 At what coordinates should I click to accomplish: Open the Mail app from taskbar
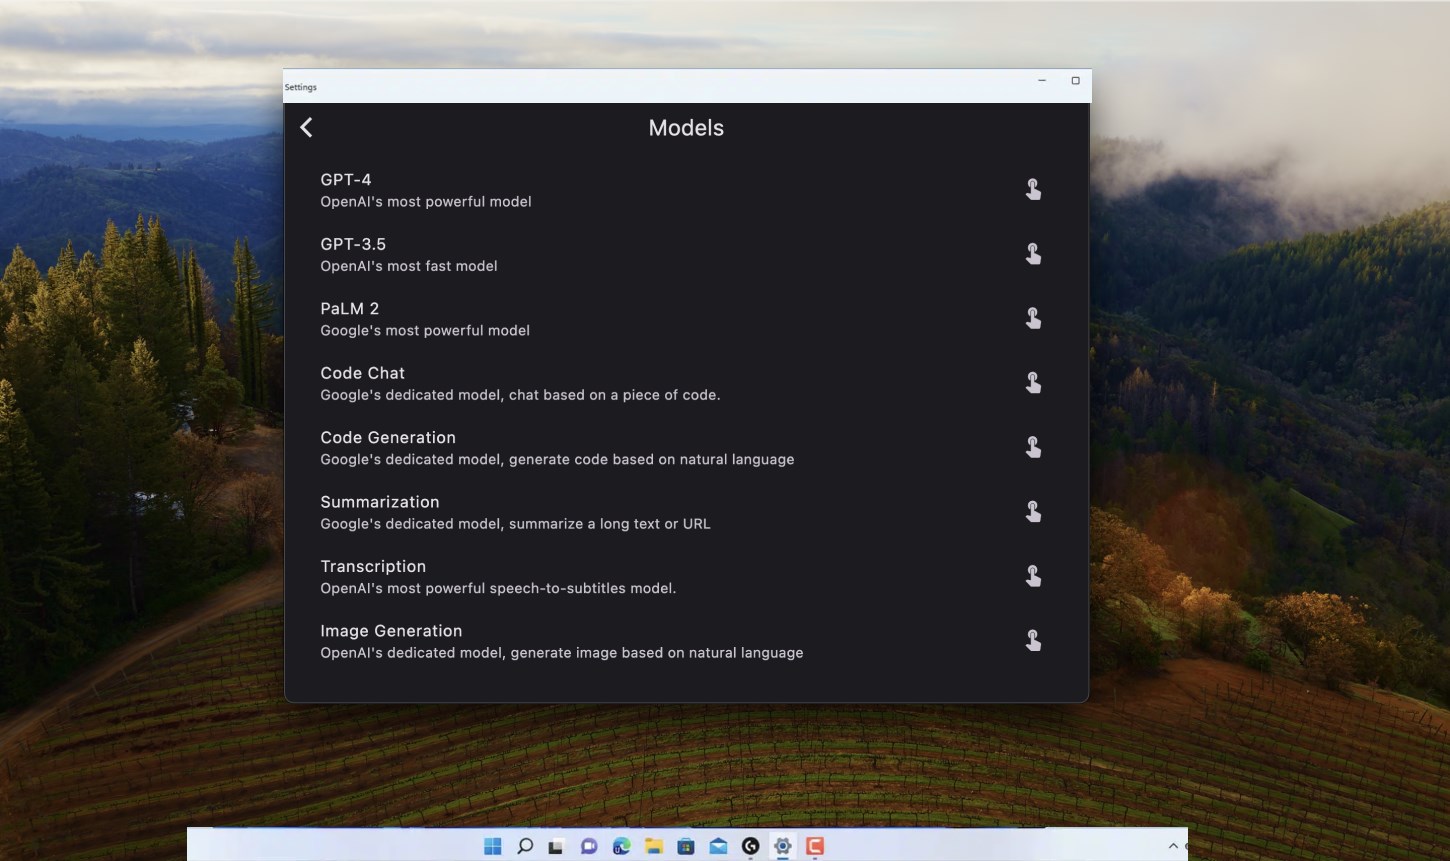point(718,847)
